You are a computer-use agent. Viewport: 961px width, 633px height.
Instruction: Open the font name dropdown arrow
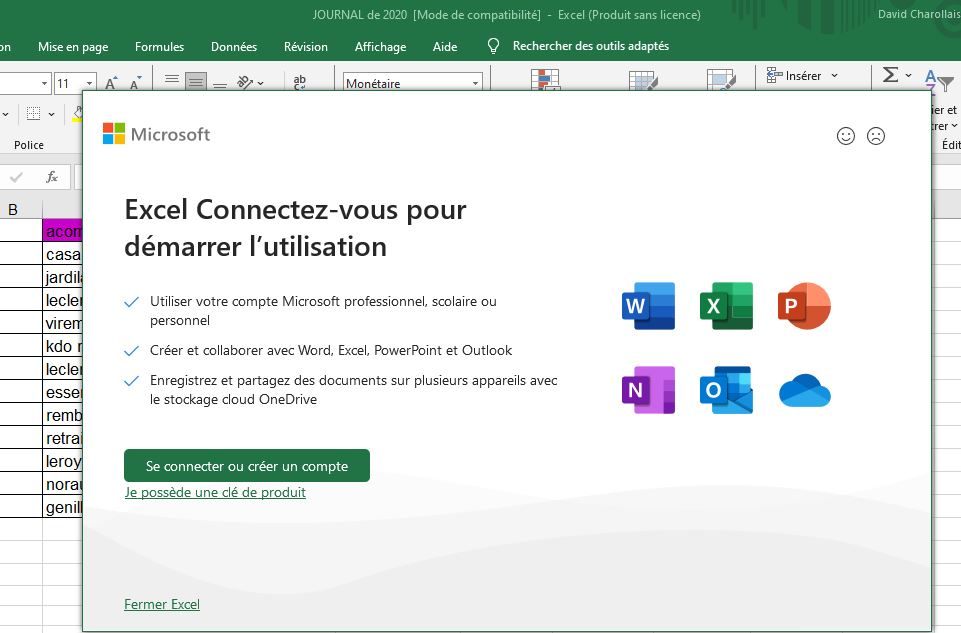pyautogui.click(x=44, y=83)
